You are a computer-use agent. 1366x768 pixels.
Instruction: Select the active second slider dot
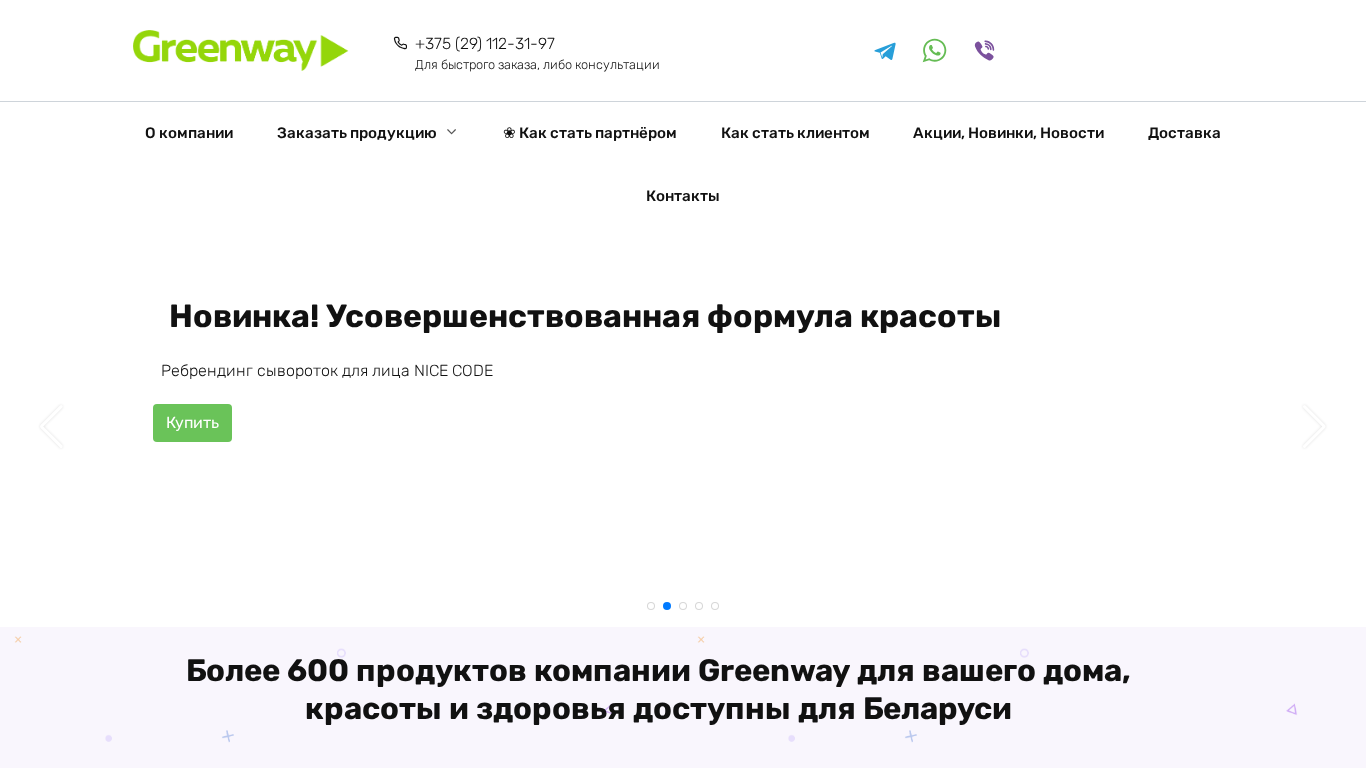[667, 606]
